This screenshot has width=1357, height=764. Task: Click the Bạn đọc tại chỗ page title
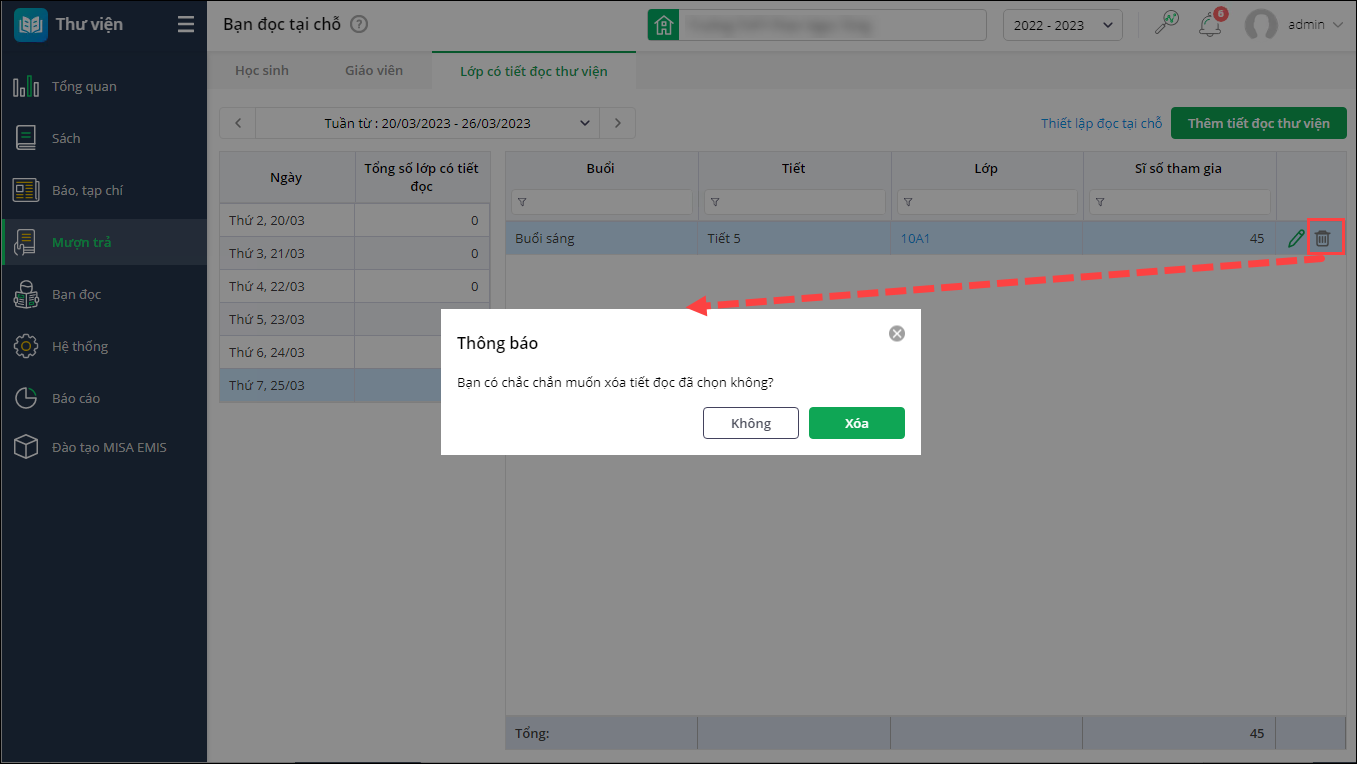[x=282, y=25]
